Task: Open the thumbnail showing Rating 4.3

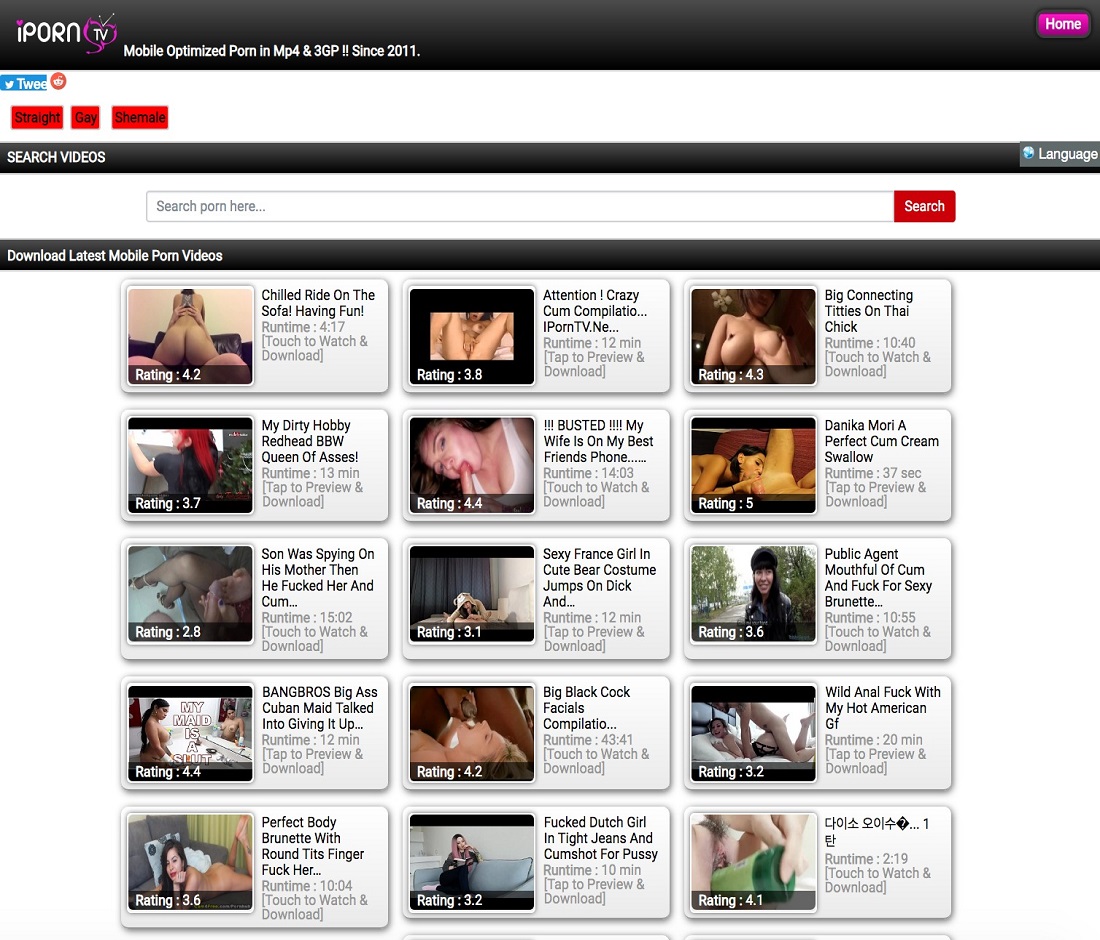Action: 753,337
